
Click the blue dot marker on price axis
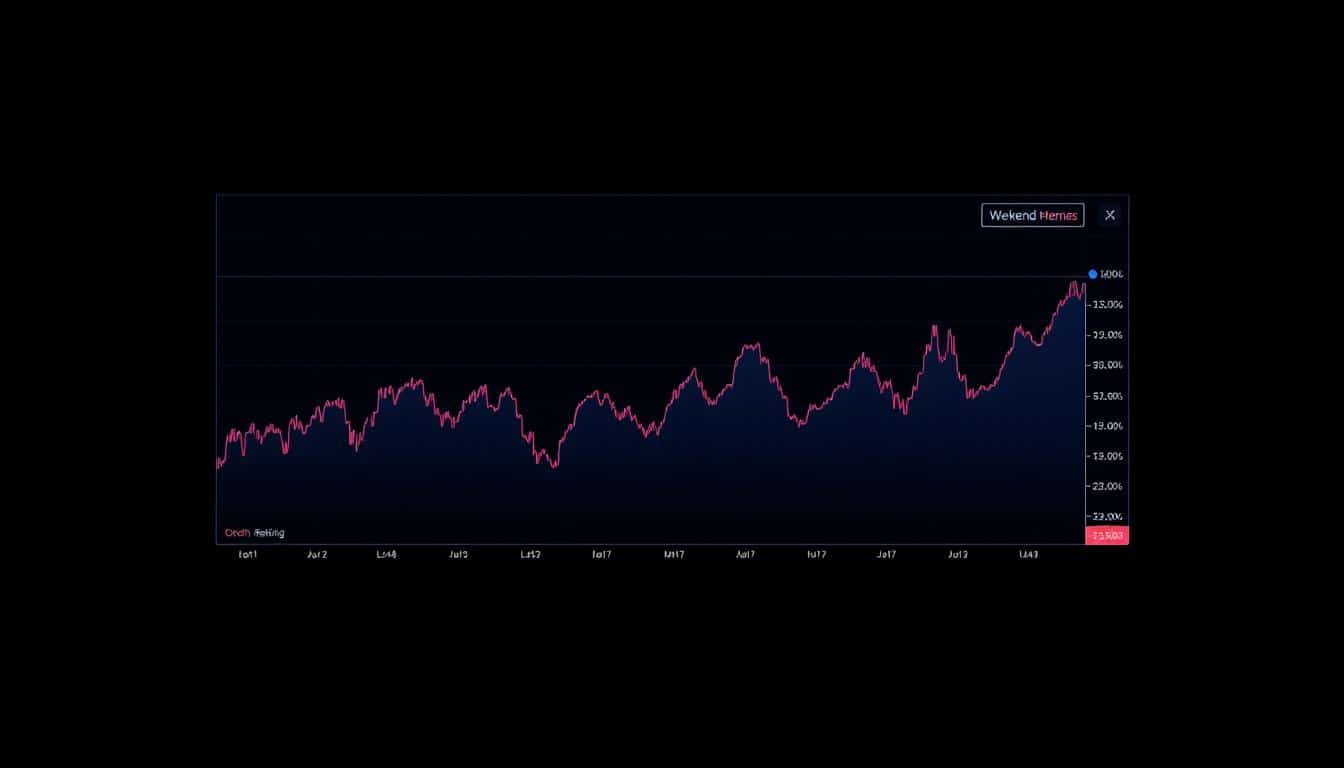coord(1092,274)
